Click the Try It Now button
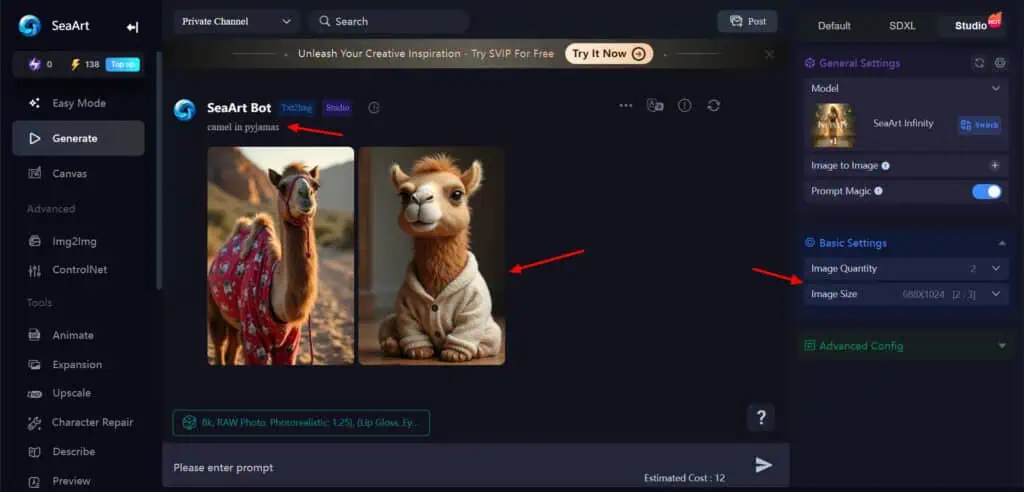This screenshot has width=1024, height=492. (609, 54)
